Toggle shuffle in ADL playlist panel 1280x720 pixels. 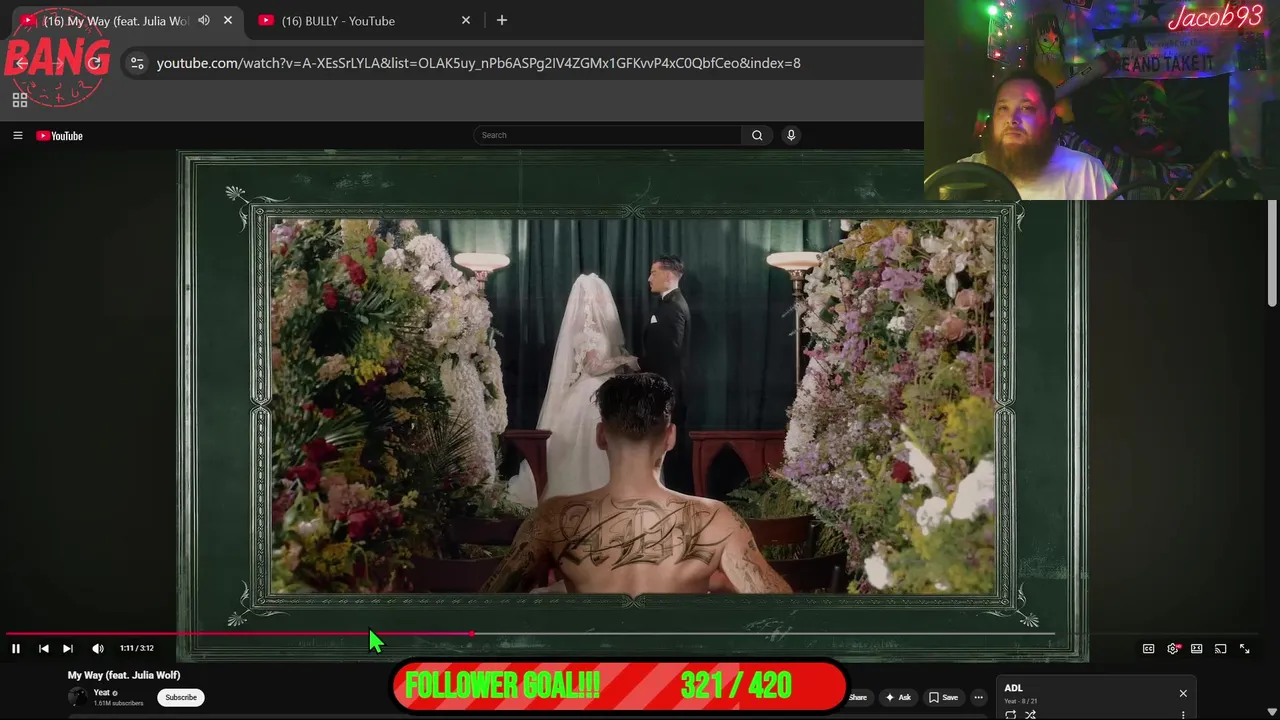tap(1030, 714)
